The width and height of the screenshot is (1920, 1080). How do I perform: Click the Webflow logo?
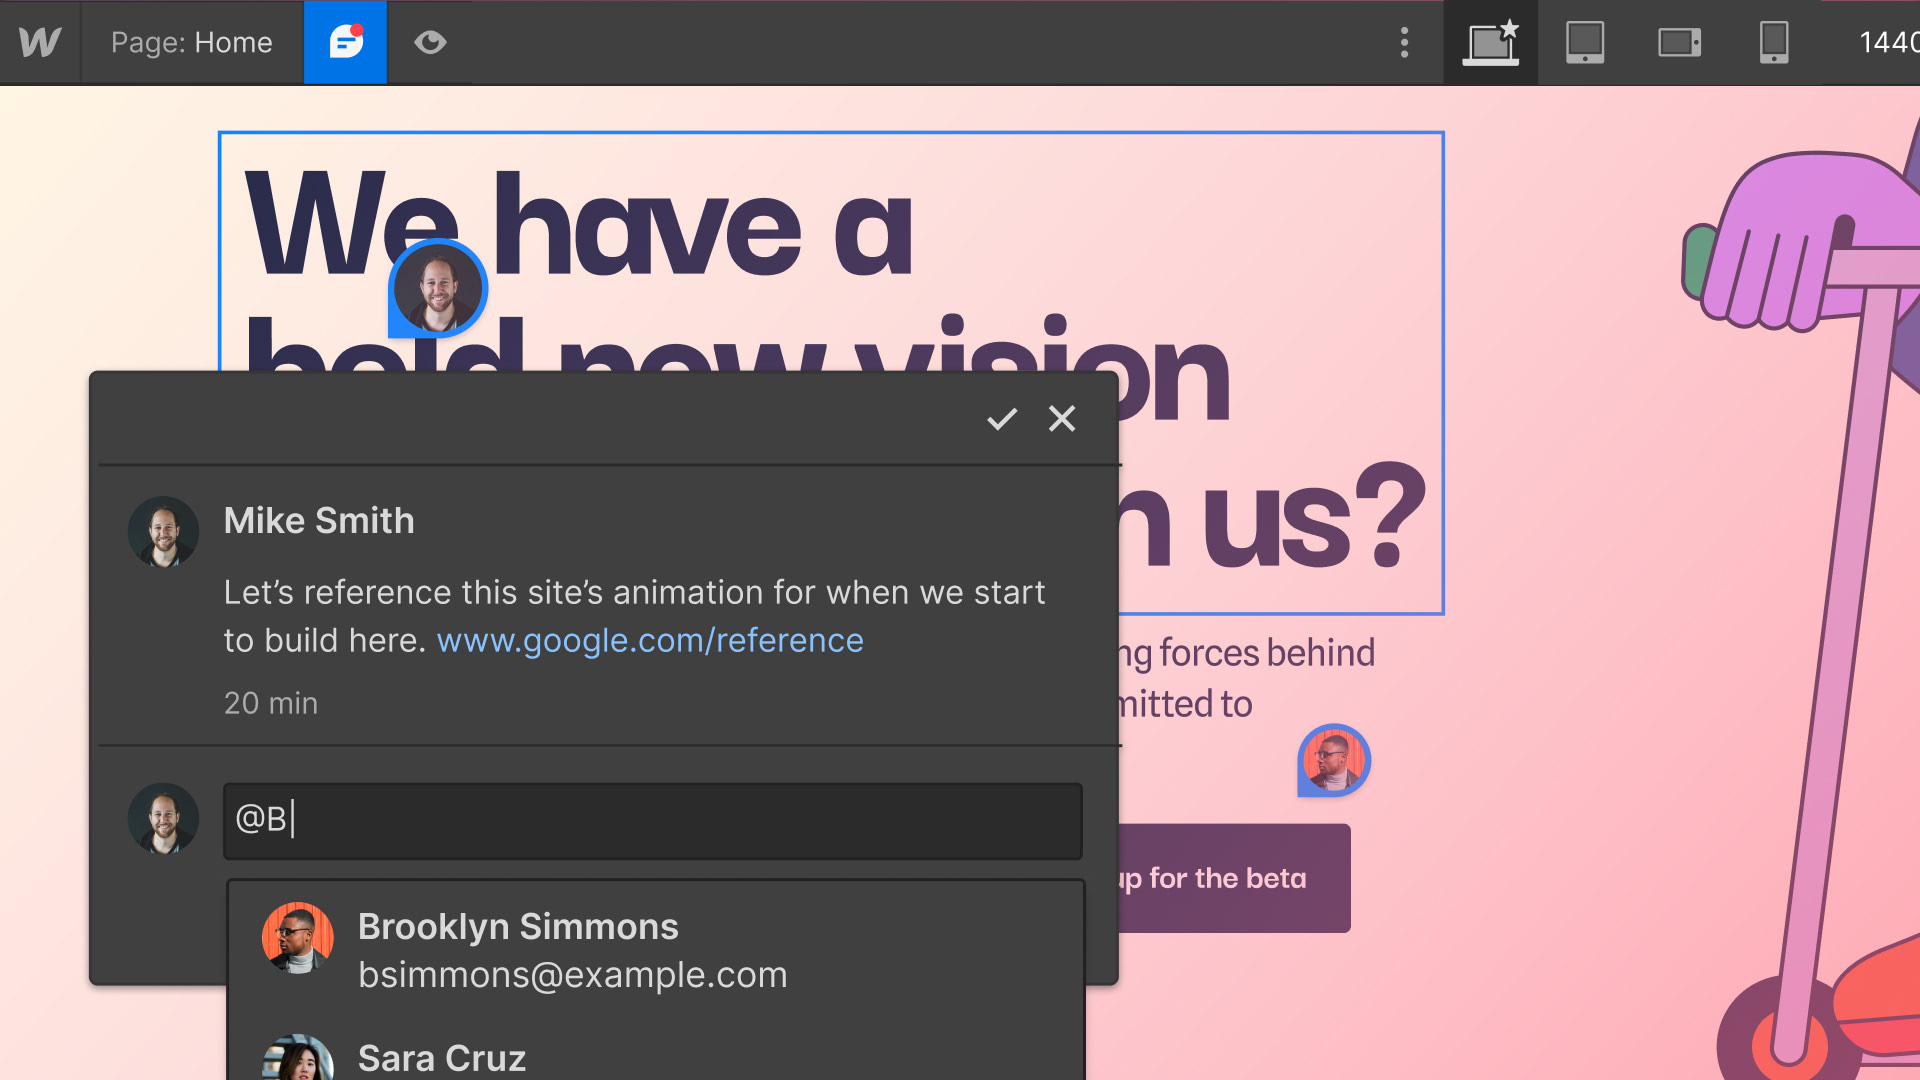[39, 42]
